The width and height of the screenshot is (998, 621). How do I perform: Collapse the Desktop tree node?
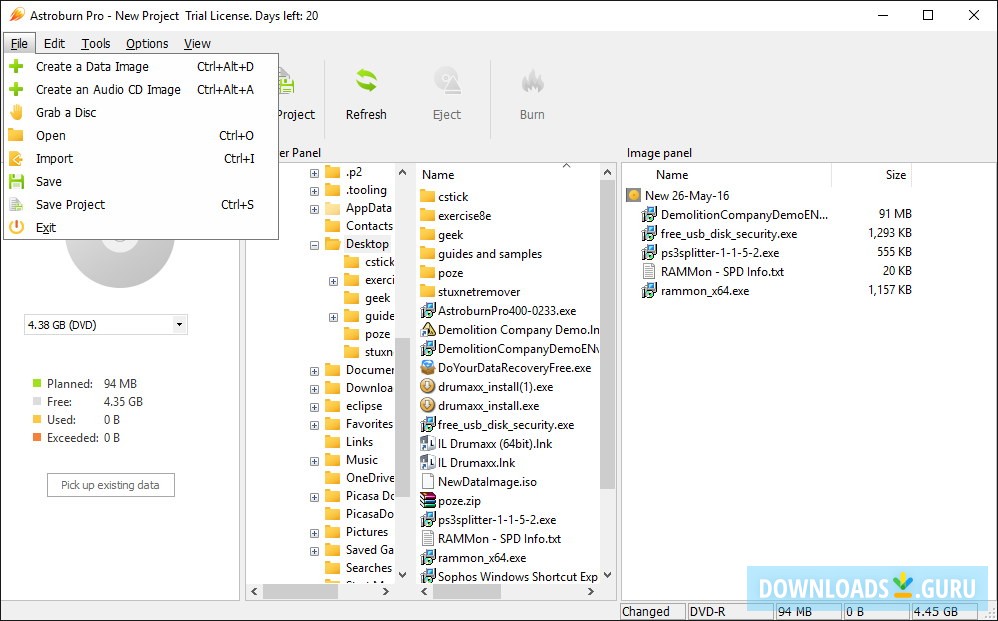pyautogui.click(x=314, y=243)
